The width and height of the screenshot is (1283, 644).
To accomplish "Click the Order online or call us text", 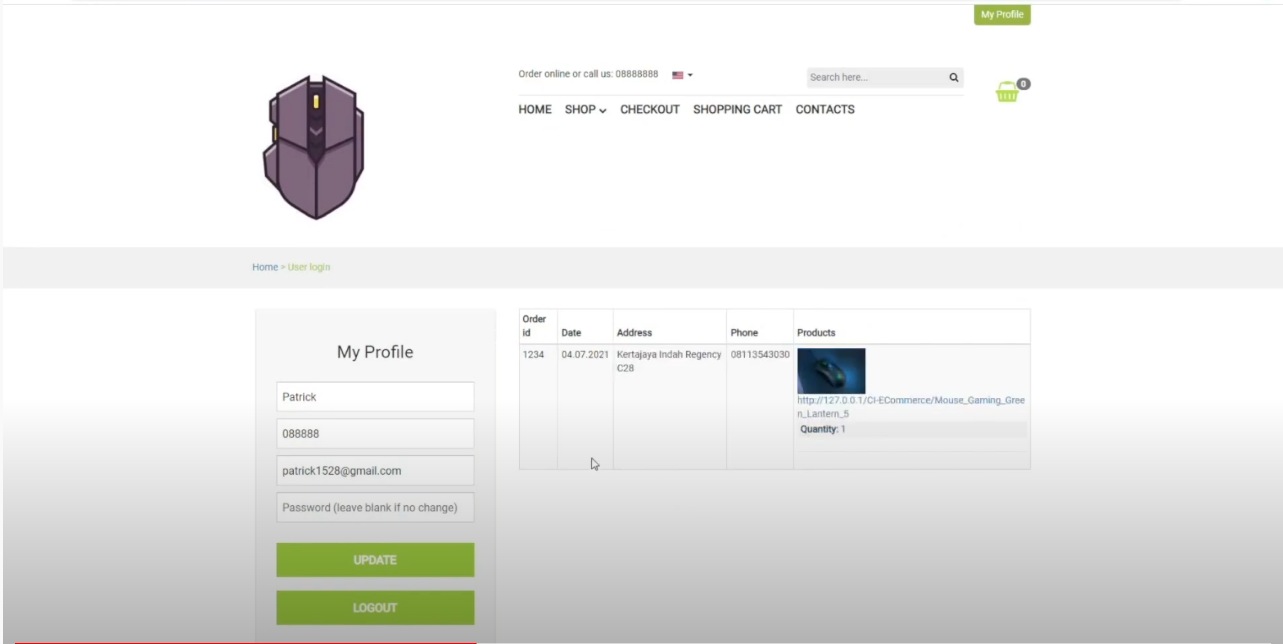I will pyautogui.click(x=588, y=74).
